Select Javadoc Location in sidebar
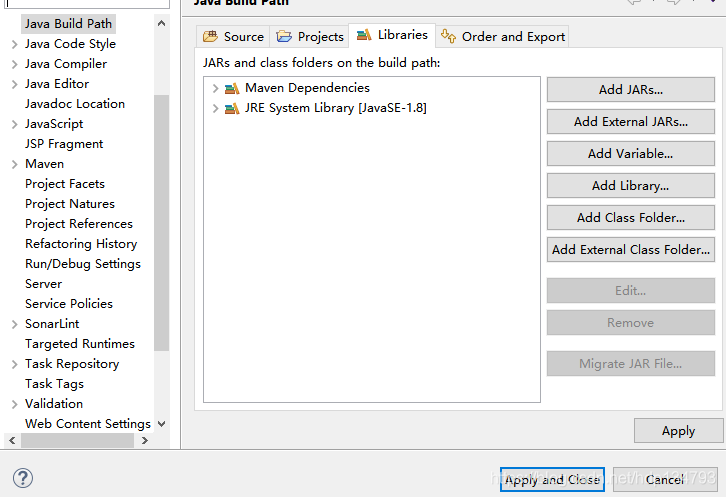Screen dimensions: 726x497 click(x=75, y=104)
